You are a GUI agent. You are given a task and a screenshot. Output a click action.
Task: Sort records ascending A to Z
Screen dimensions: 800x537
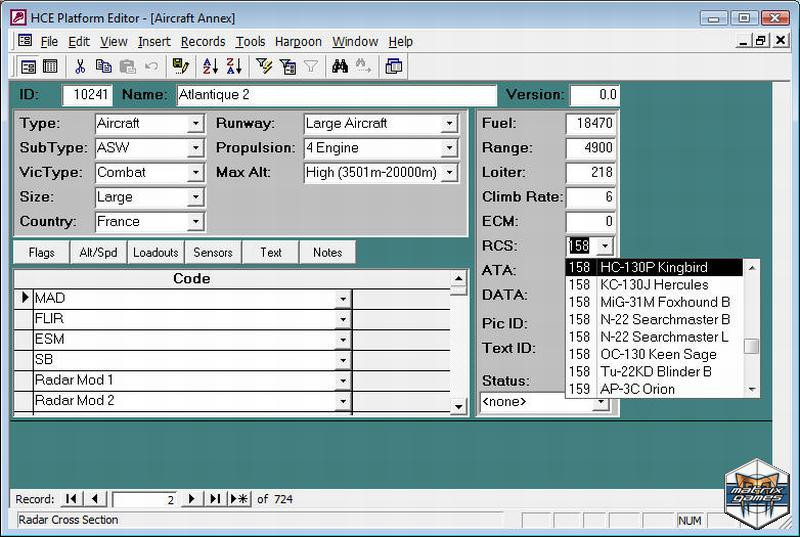[x=210, y=66]
